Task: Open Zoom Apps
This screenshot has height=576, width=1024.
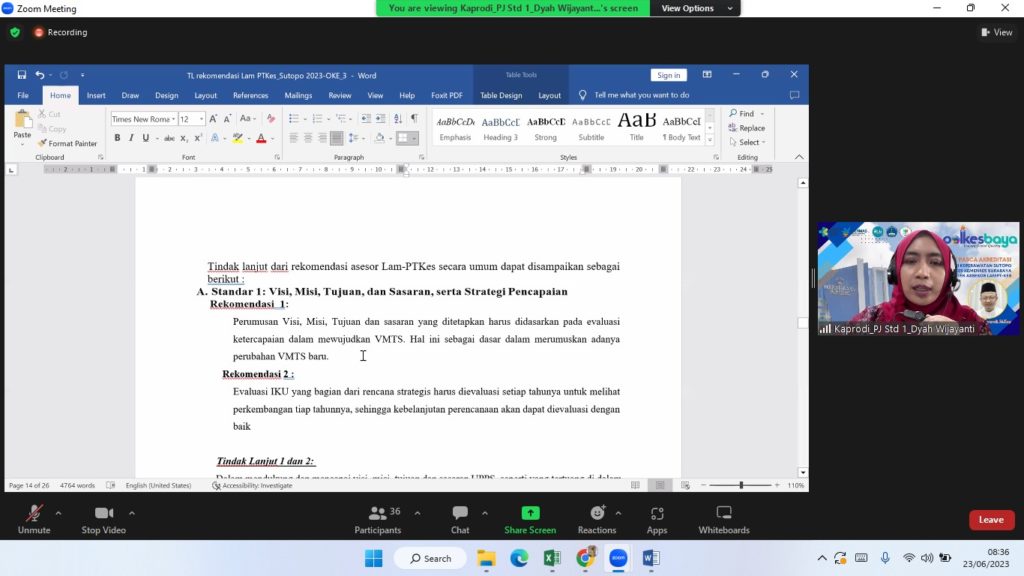Action: (657, 520)
